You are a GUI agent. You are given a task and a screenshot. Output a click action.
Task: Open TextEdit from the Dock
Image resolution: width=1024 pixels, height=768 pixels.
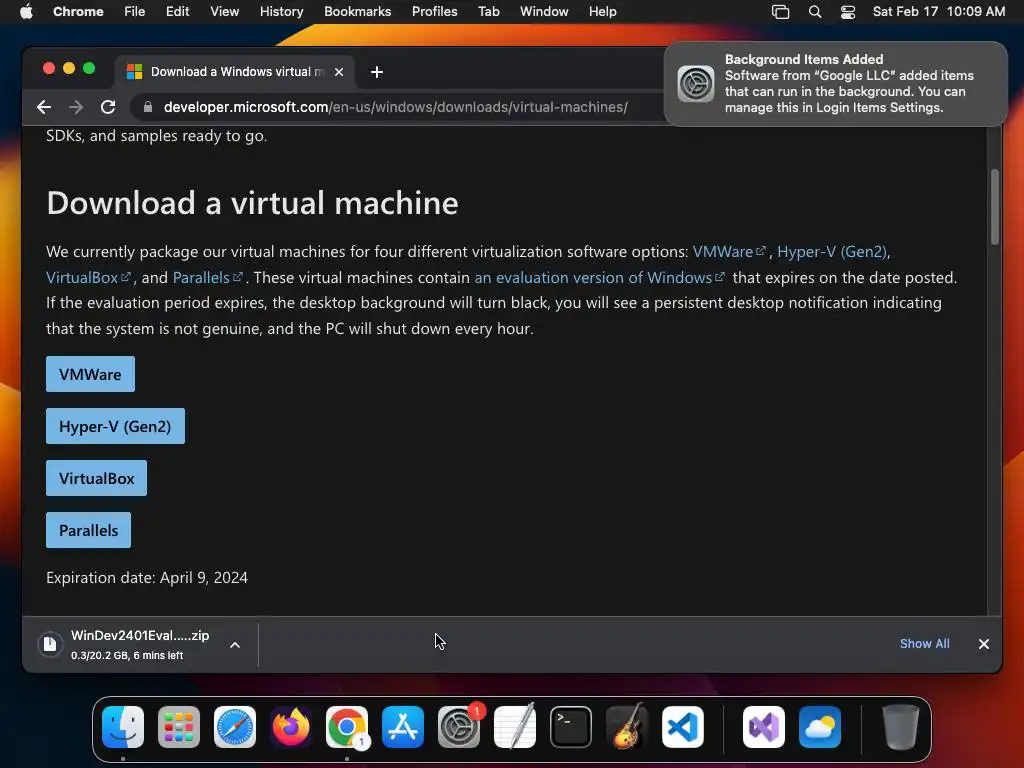click(515, 727)
